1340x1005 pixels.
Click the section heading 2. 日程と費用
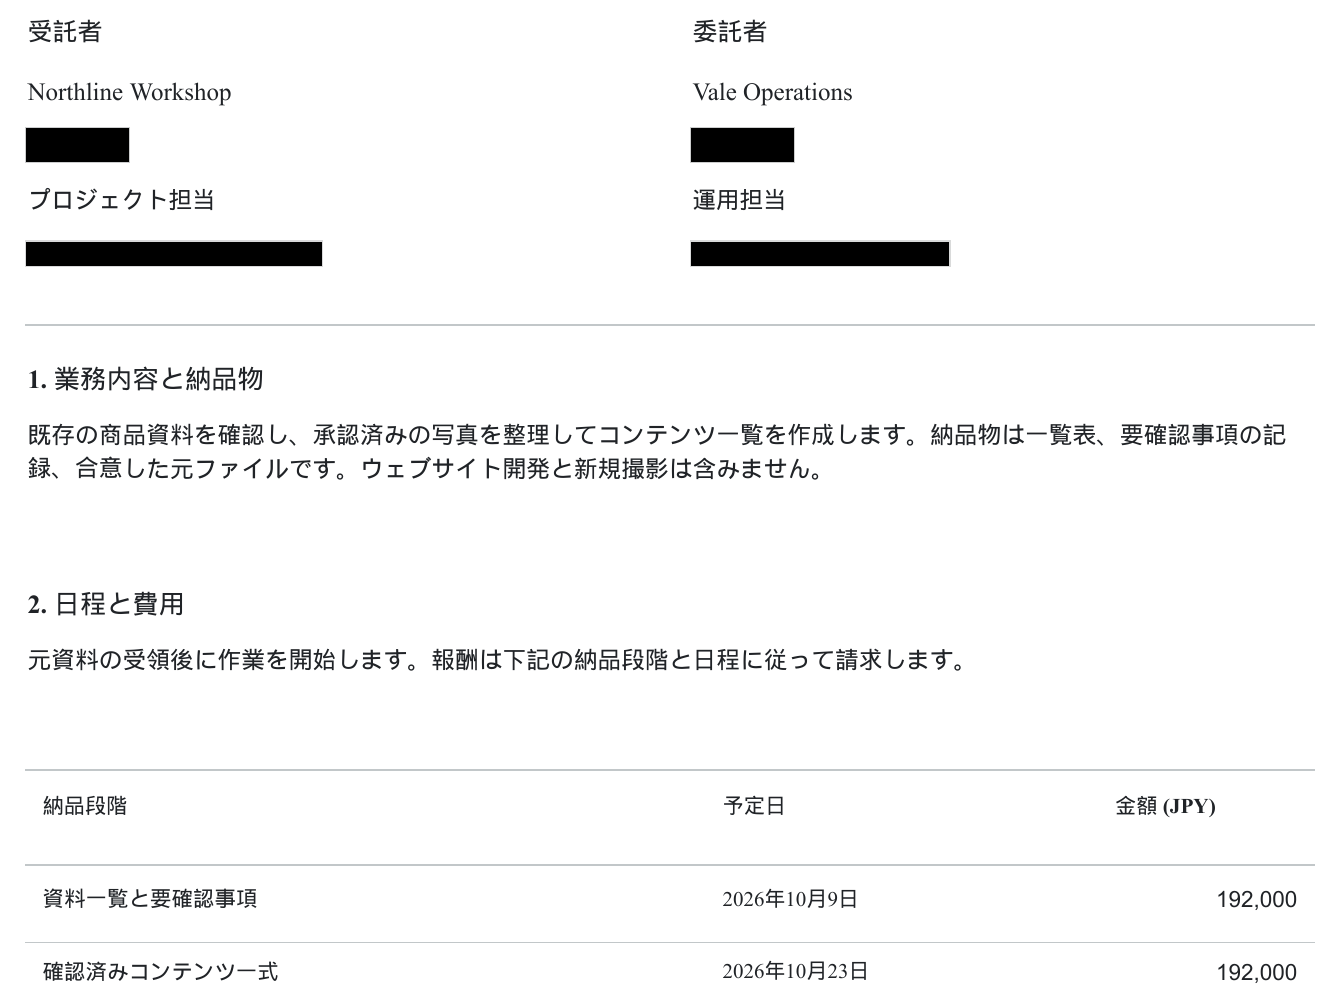click(x=106, y=604)
